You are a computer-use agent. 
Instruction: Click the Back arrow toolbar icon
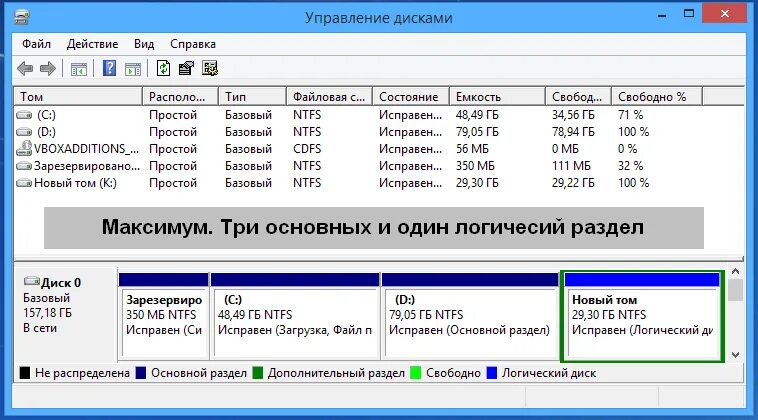(25, 69)
